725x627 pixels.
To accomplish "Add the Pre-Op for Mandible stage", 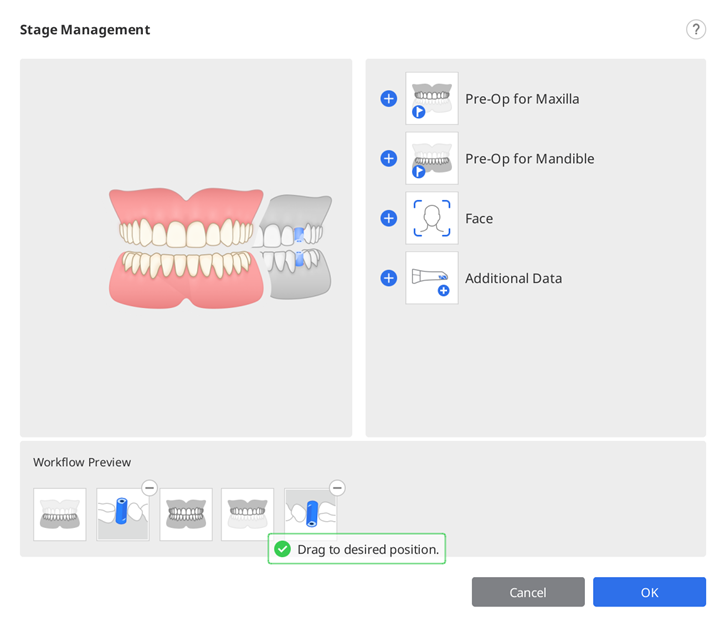I will [388, 158].
